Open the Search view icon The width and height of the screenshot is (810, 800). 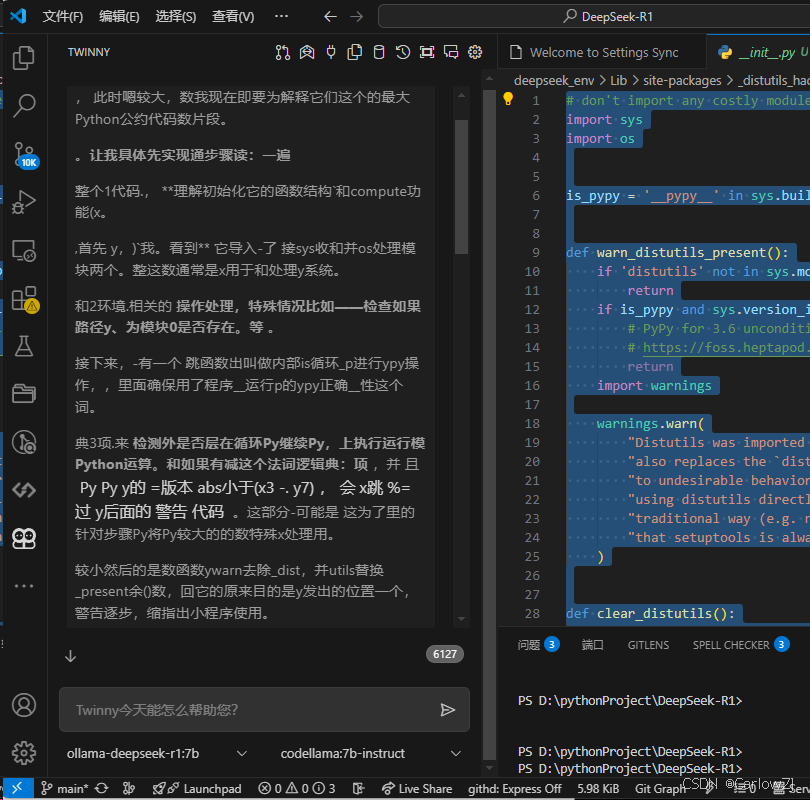22,106
